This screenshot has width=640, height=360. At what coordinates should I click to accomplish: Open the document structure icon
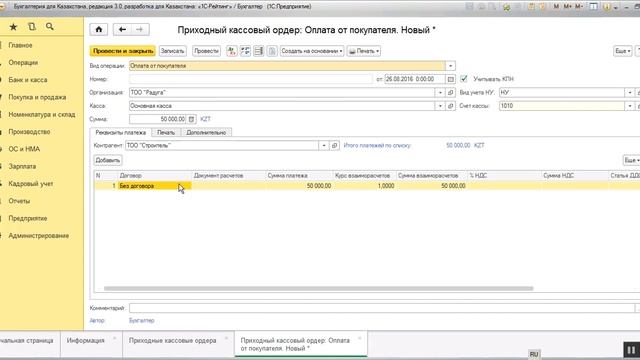coord(245,51)
